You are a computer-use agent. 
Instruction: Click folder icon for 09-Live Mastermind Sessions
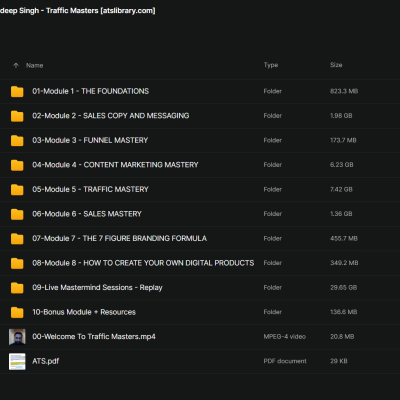coord(17,288)
